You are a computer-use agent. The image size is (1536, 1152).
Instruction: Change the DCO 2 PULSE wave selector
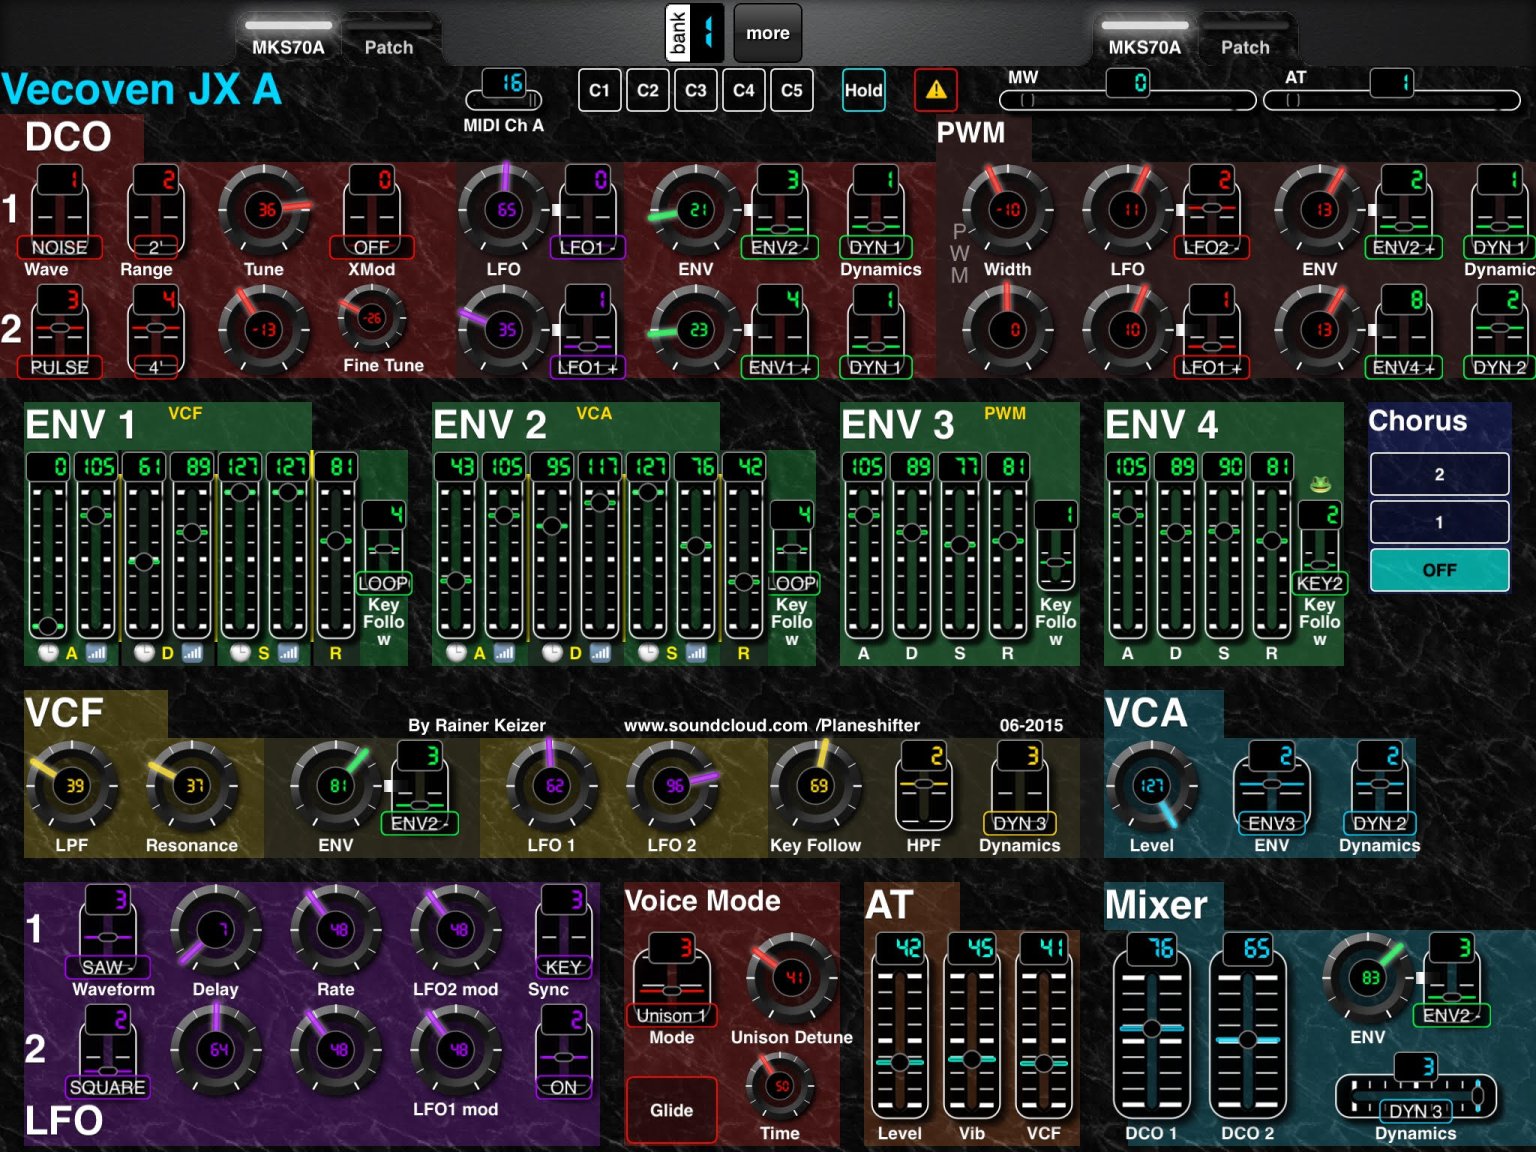point(59,332)
